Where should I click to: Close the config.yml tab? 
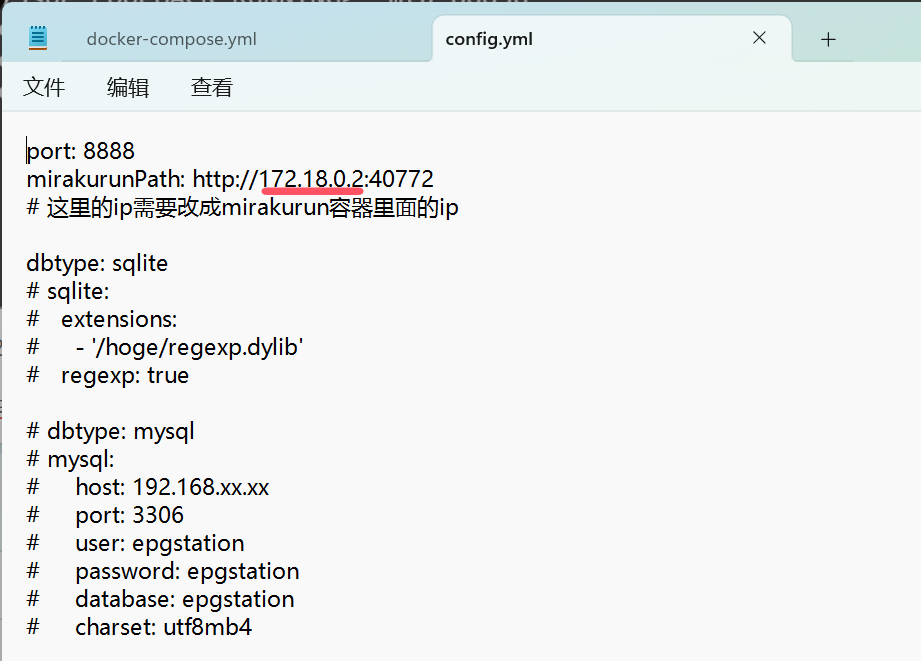point(759,38)
